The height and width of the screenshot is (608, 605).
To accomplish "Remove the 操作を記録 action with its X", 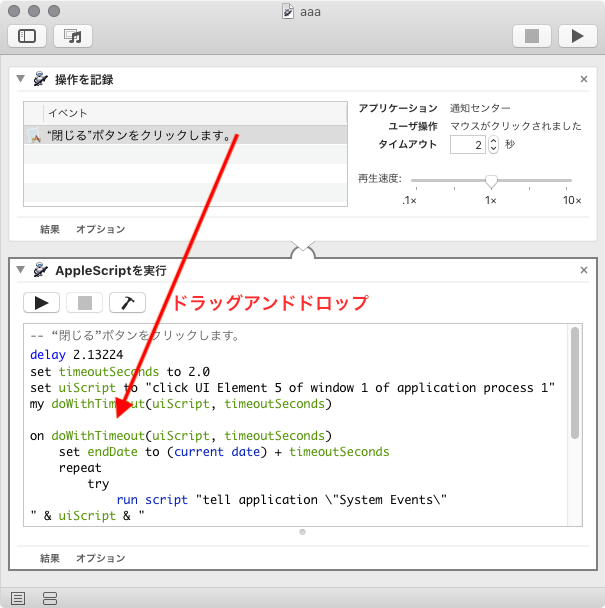I will click(x=584, y=79).
